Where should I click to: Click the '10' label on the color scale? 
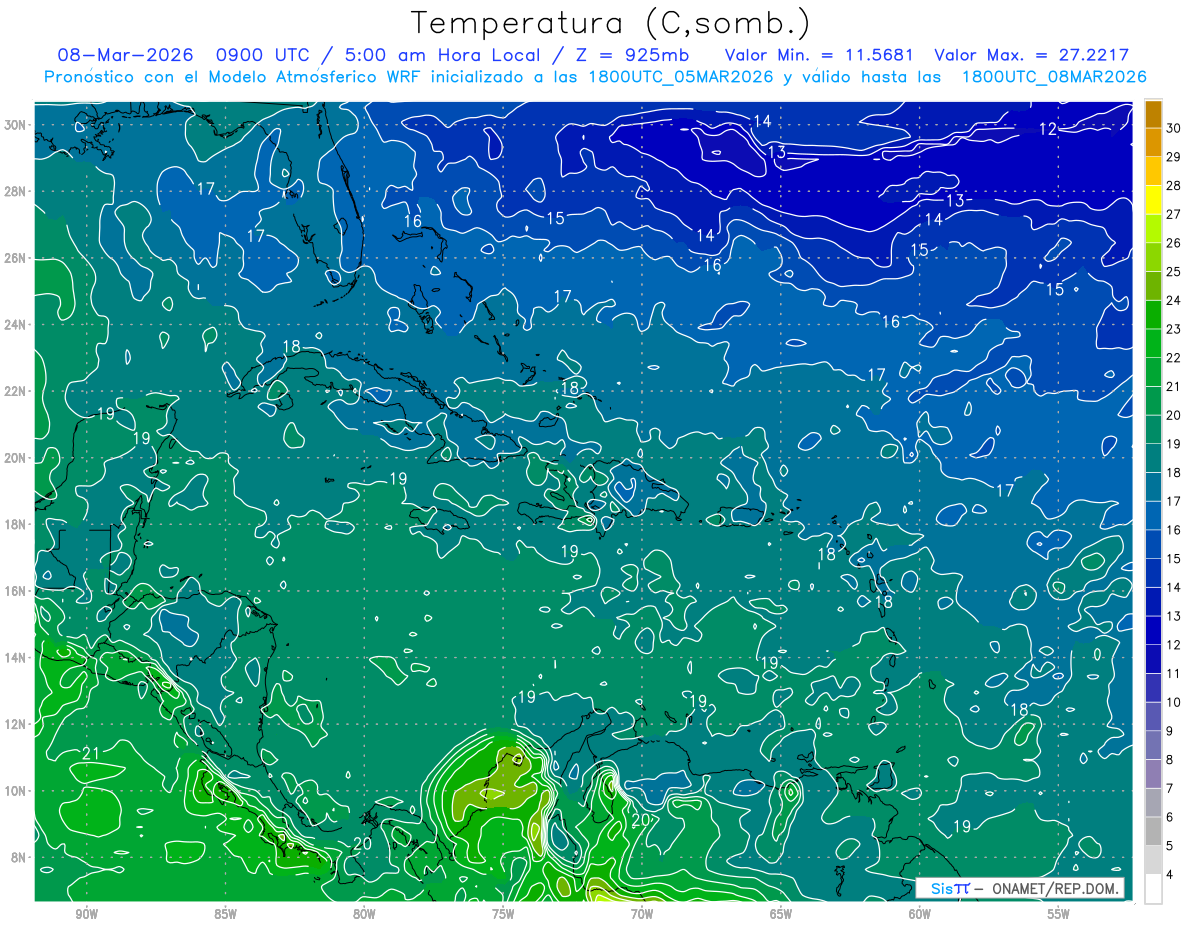tap(1174, 703)
